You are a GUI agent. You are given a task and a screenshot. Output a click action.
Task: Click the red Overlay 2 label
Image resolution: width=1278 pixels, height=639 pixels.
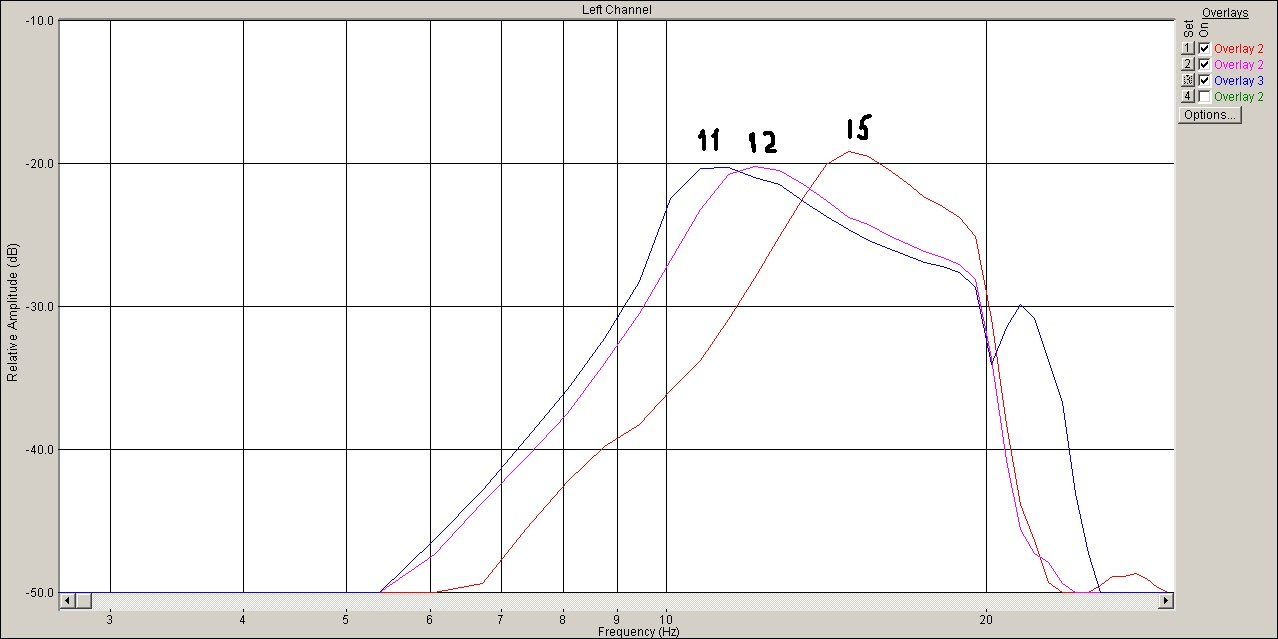[x=1239, y=49]
